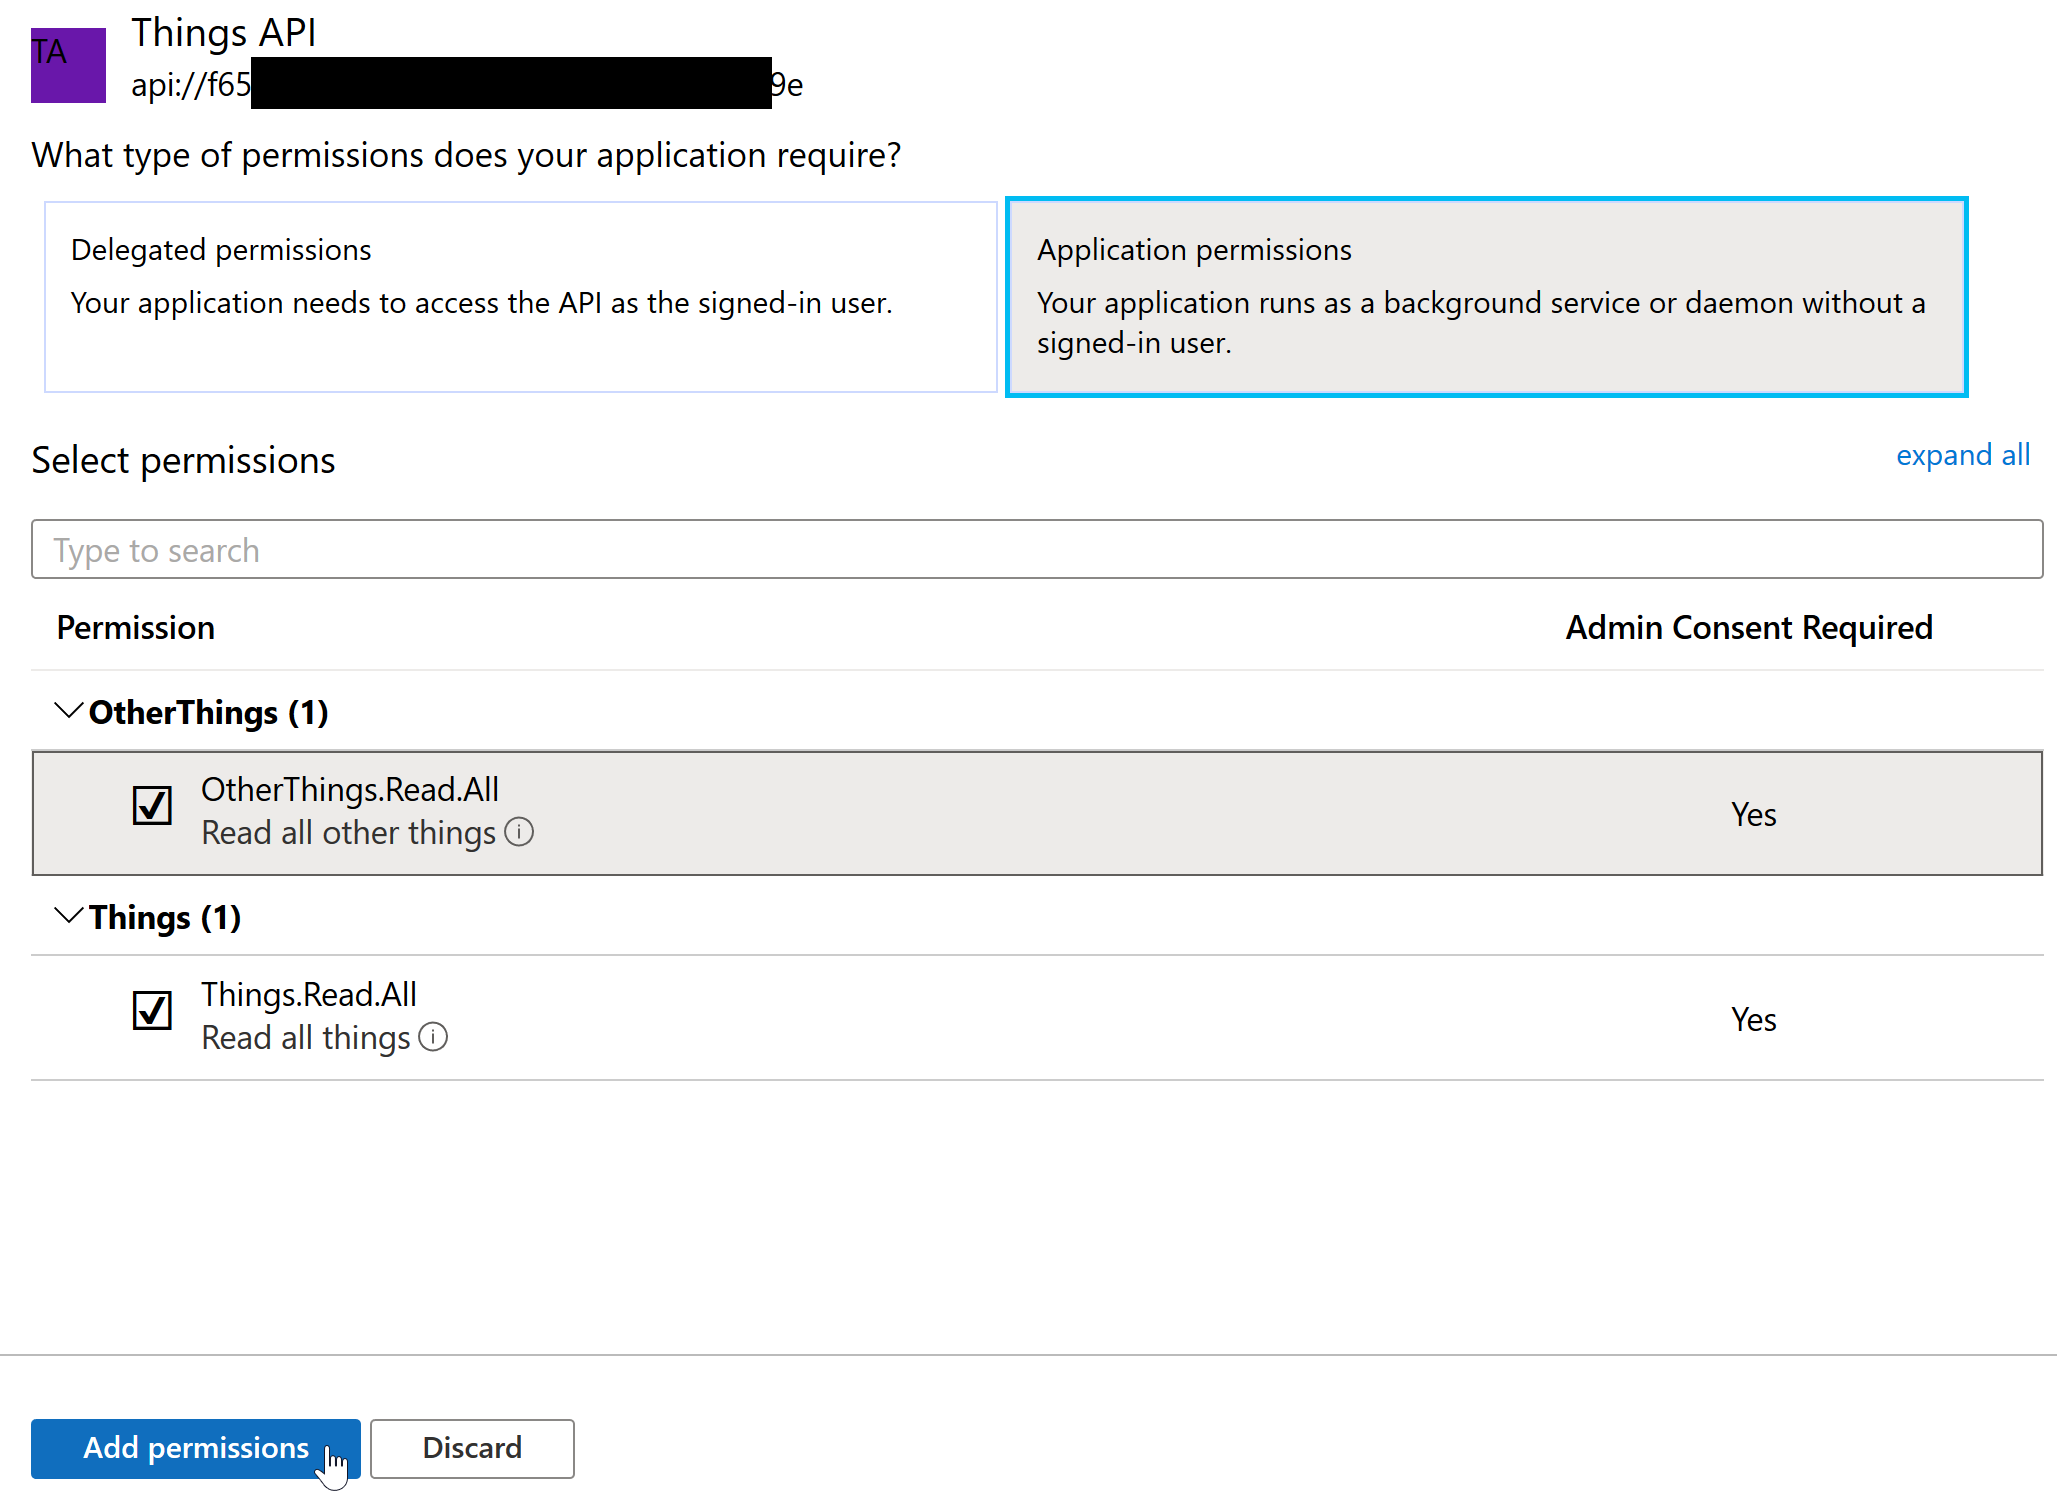Uncheck the OtherThings.Read.All permission

152,805
